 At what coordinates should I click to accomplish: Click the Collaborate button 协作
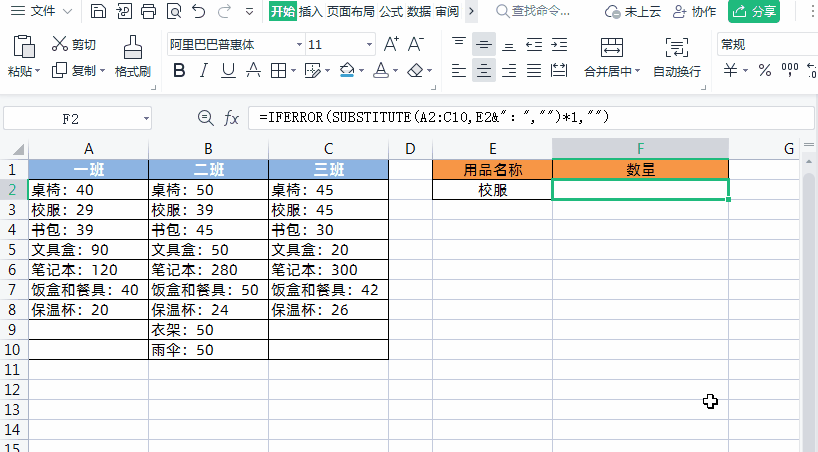click(694, 11)
